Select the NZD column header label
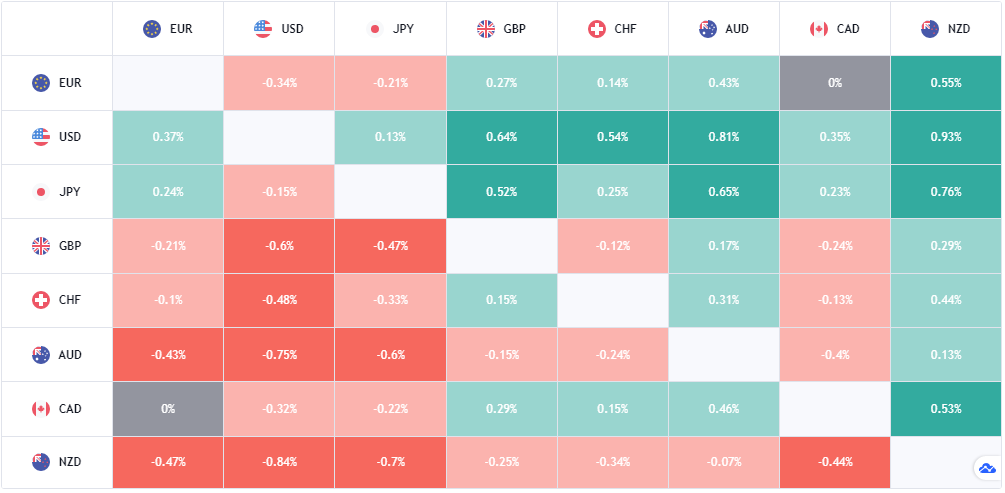This screenshot has height=493, width=1005. point(958,29)
